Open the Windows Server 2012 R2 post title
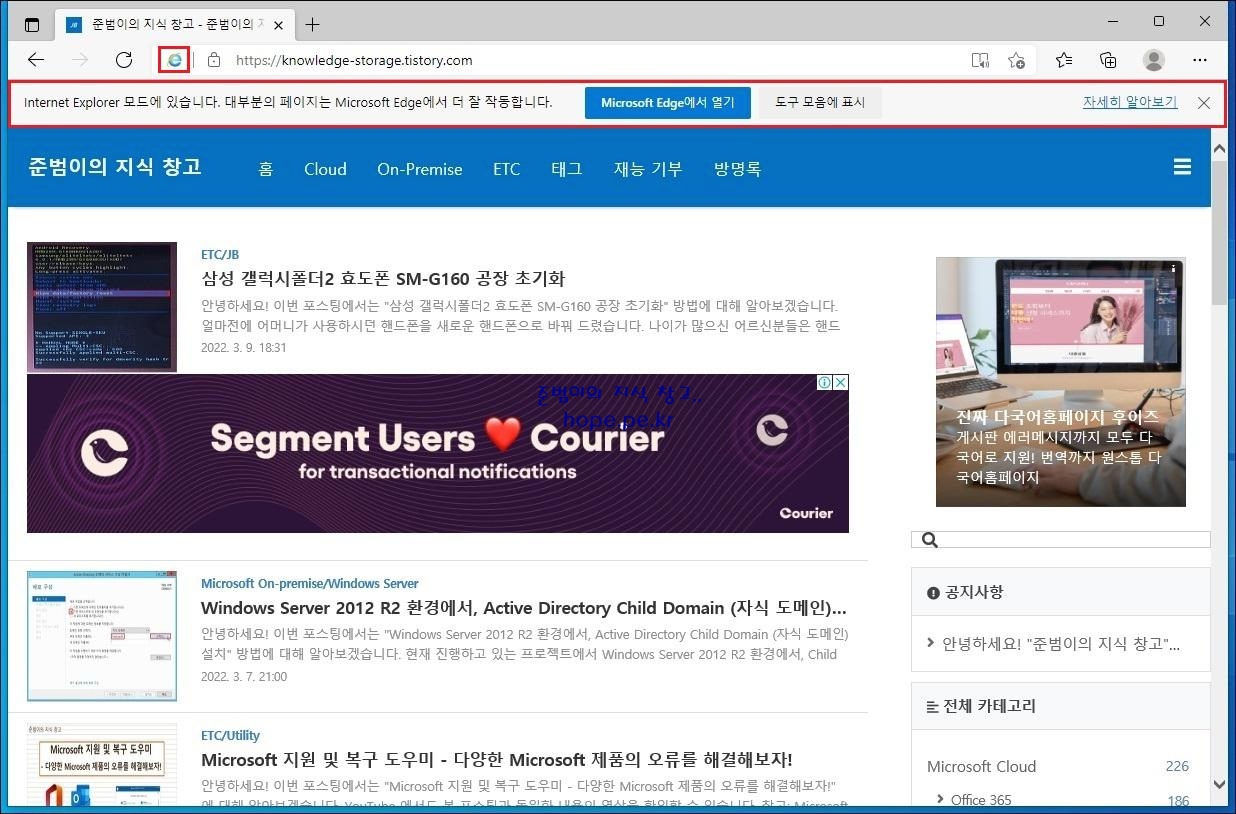 pos(524,607)
